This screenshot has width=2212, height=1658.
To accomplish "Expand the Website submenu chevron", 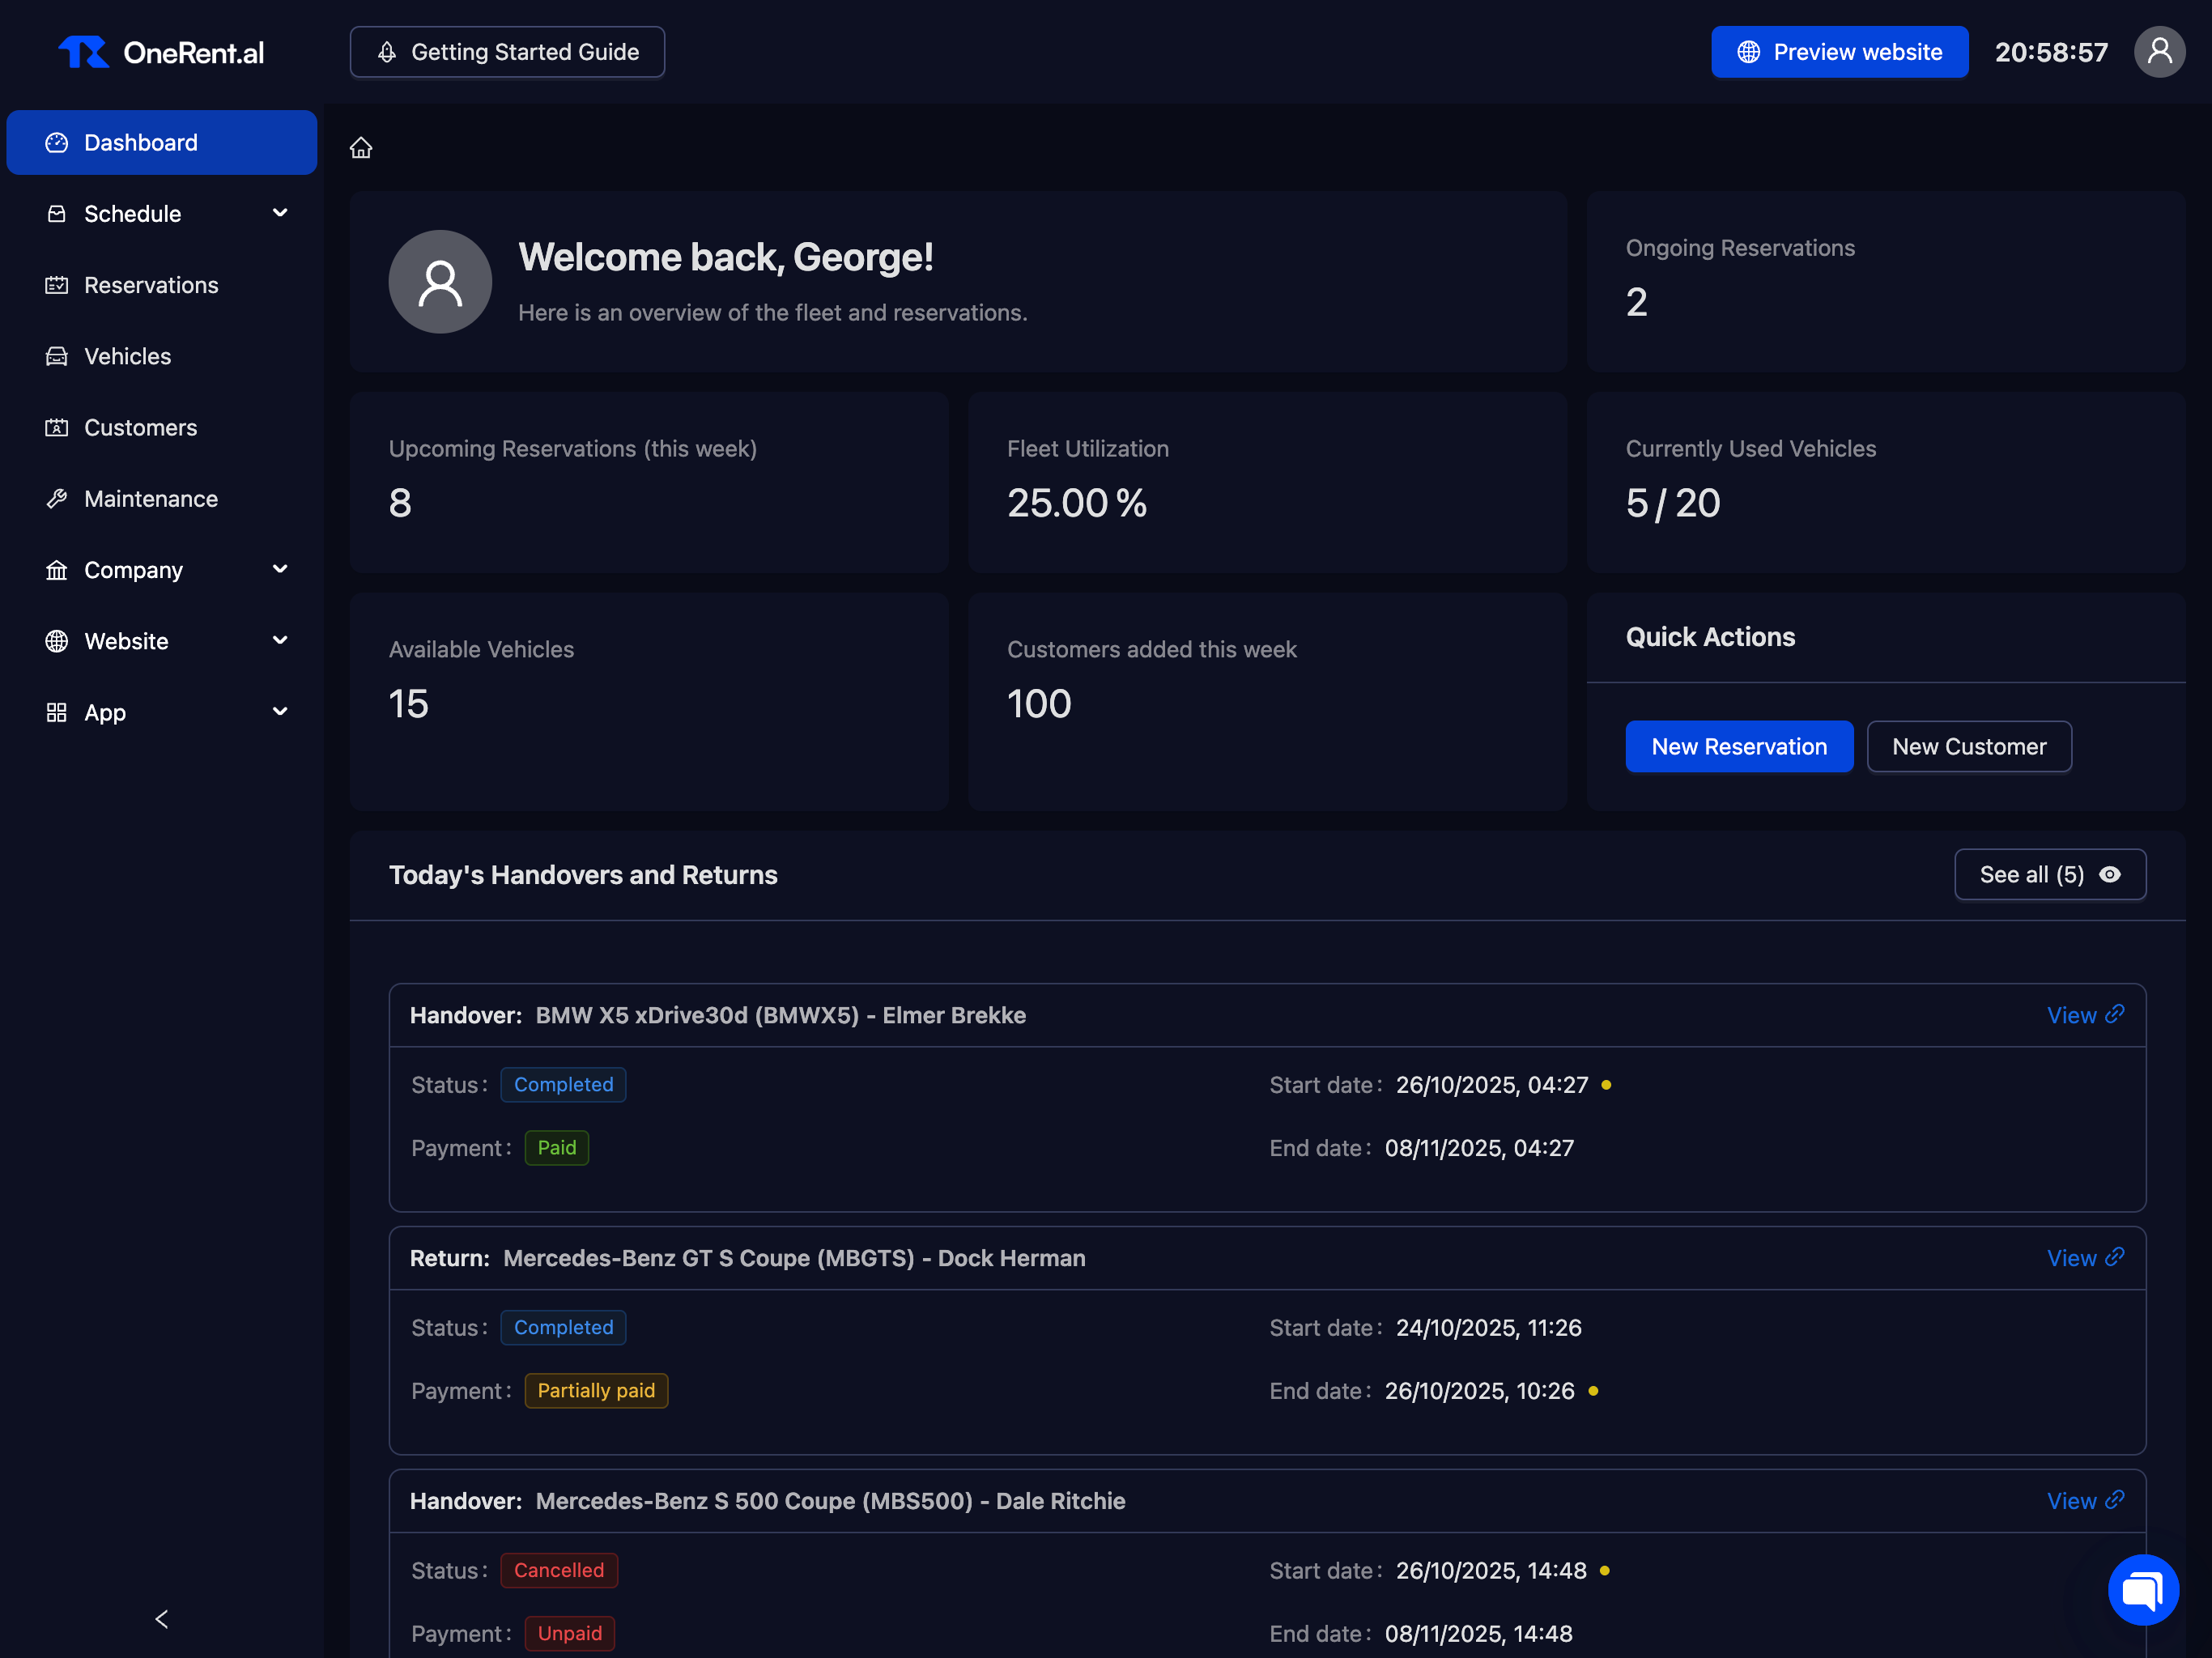I will [280, 640].
